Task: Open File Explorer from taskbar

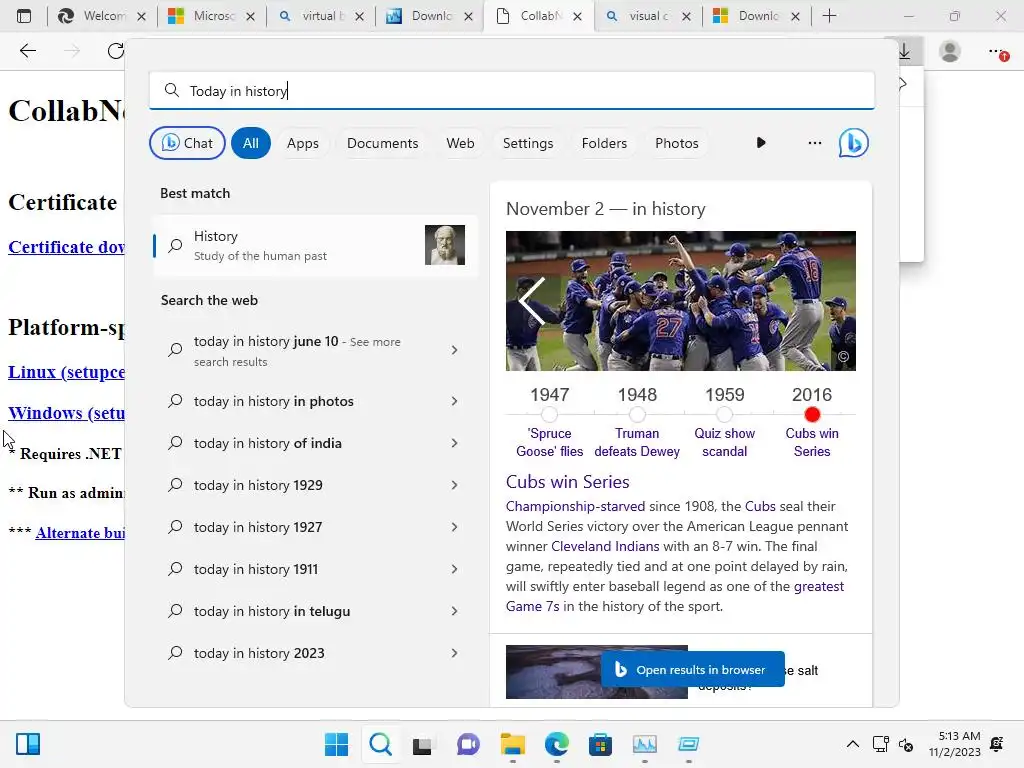Action: tap(513, 744)
